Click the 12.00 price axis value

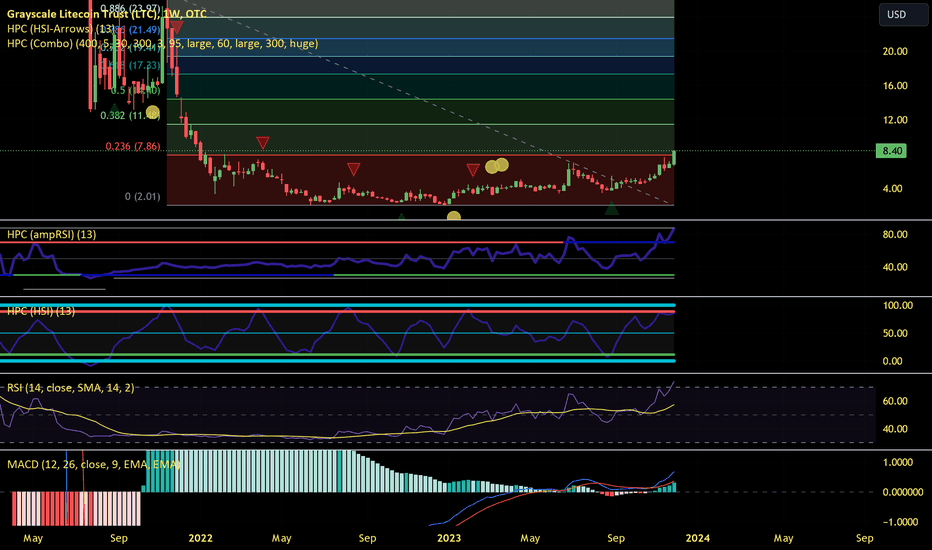coord(895,120)
